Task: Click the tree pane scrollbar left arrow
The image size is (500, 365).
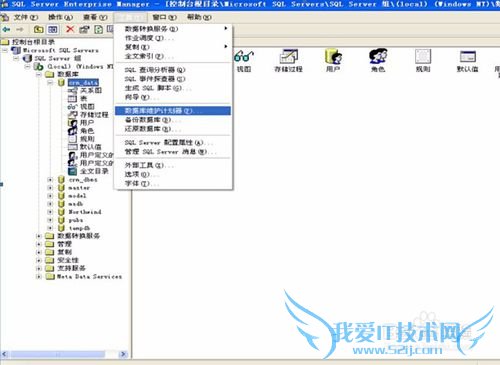Action: [x=4, y=354]
